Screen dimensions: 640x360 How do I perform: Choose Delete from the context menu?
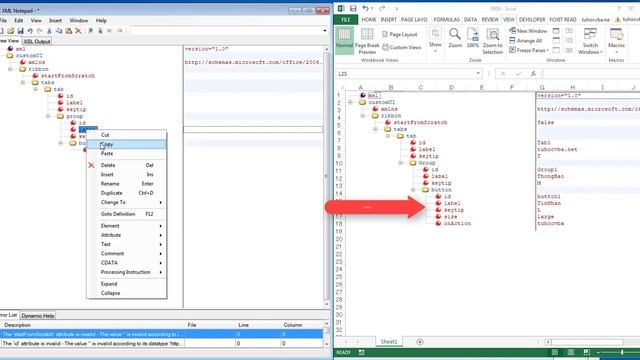(x=127, y=165)
